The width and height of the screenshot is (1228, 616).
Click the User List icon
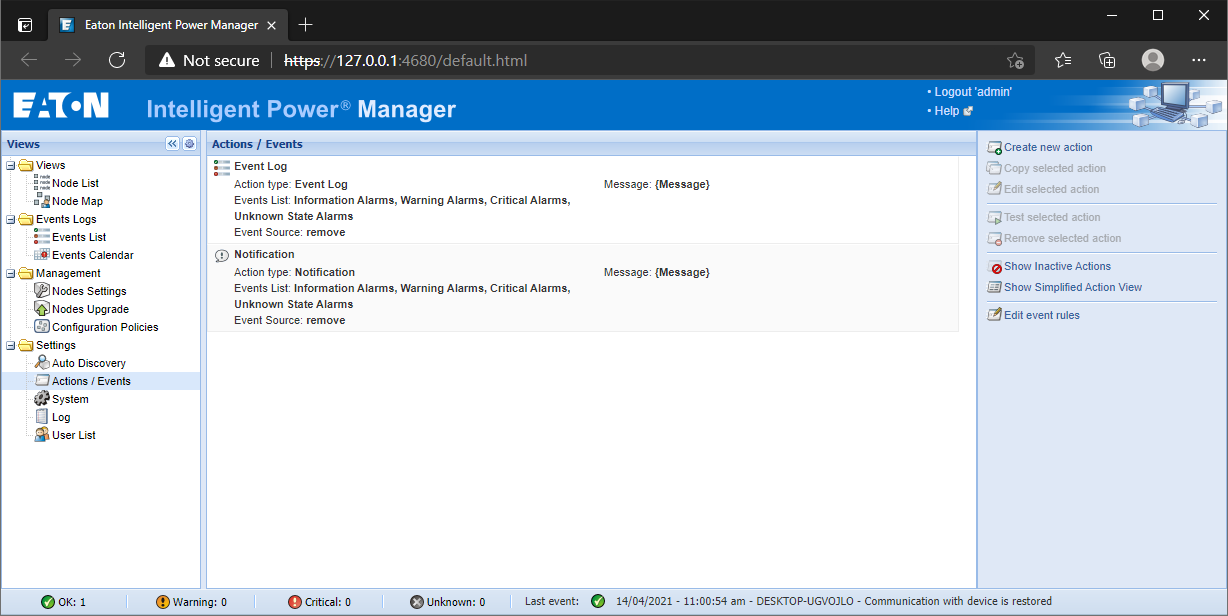[x=42, y=435]
